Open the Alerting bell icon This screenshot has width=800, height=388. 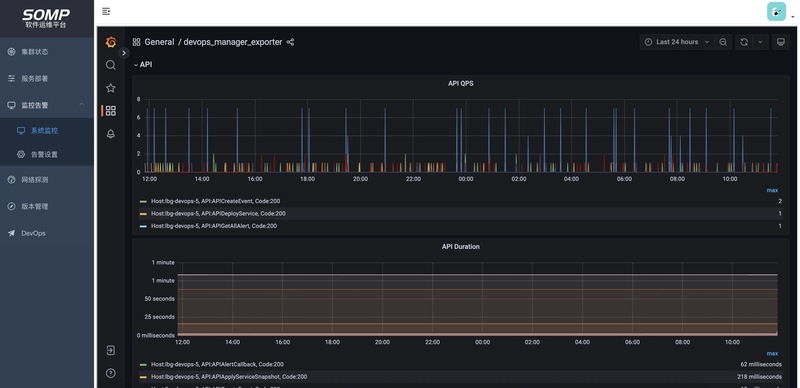coord(111,134)
